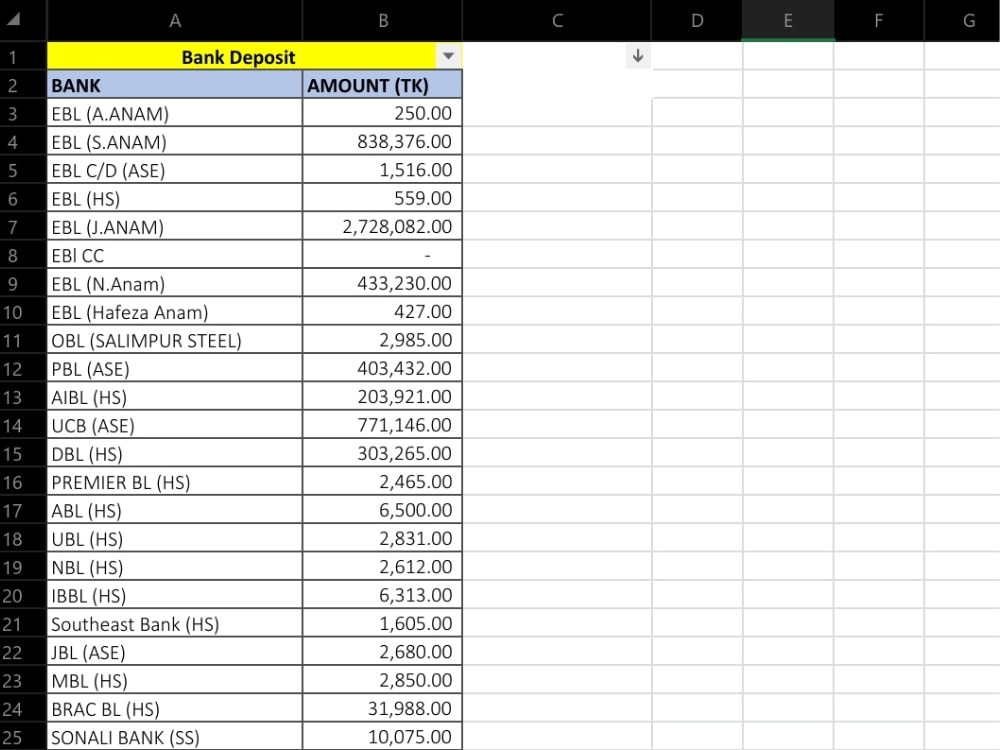Click the amount 2,612.00
Image resolution: width=1000 pixels, height=750 pixels.
pyautogui.click(x=416, y=567)
